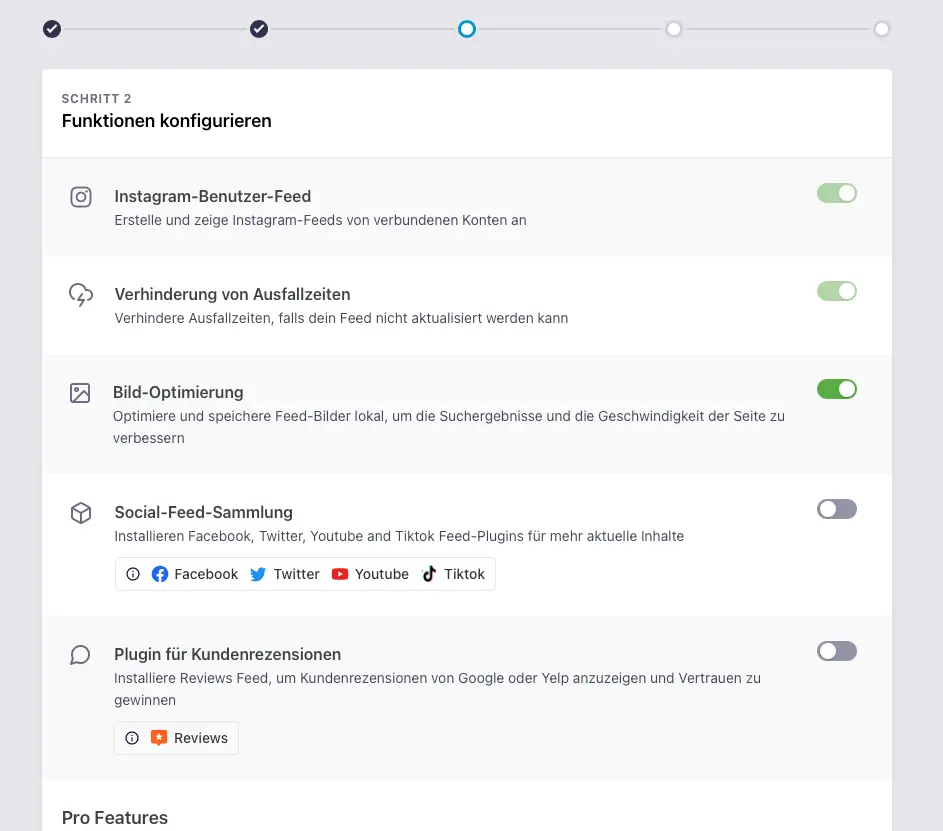Enable the Social-Feed-Sammlung toggle
943x831 pixels.
pos(837,509)
